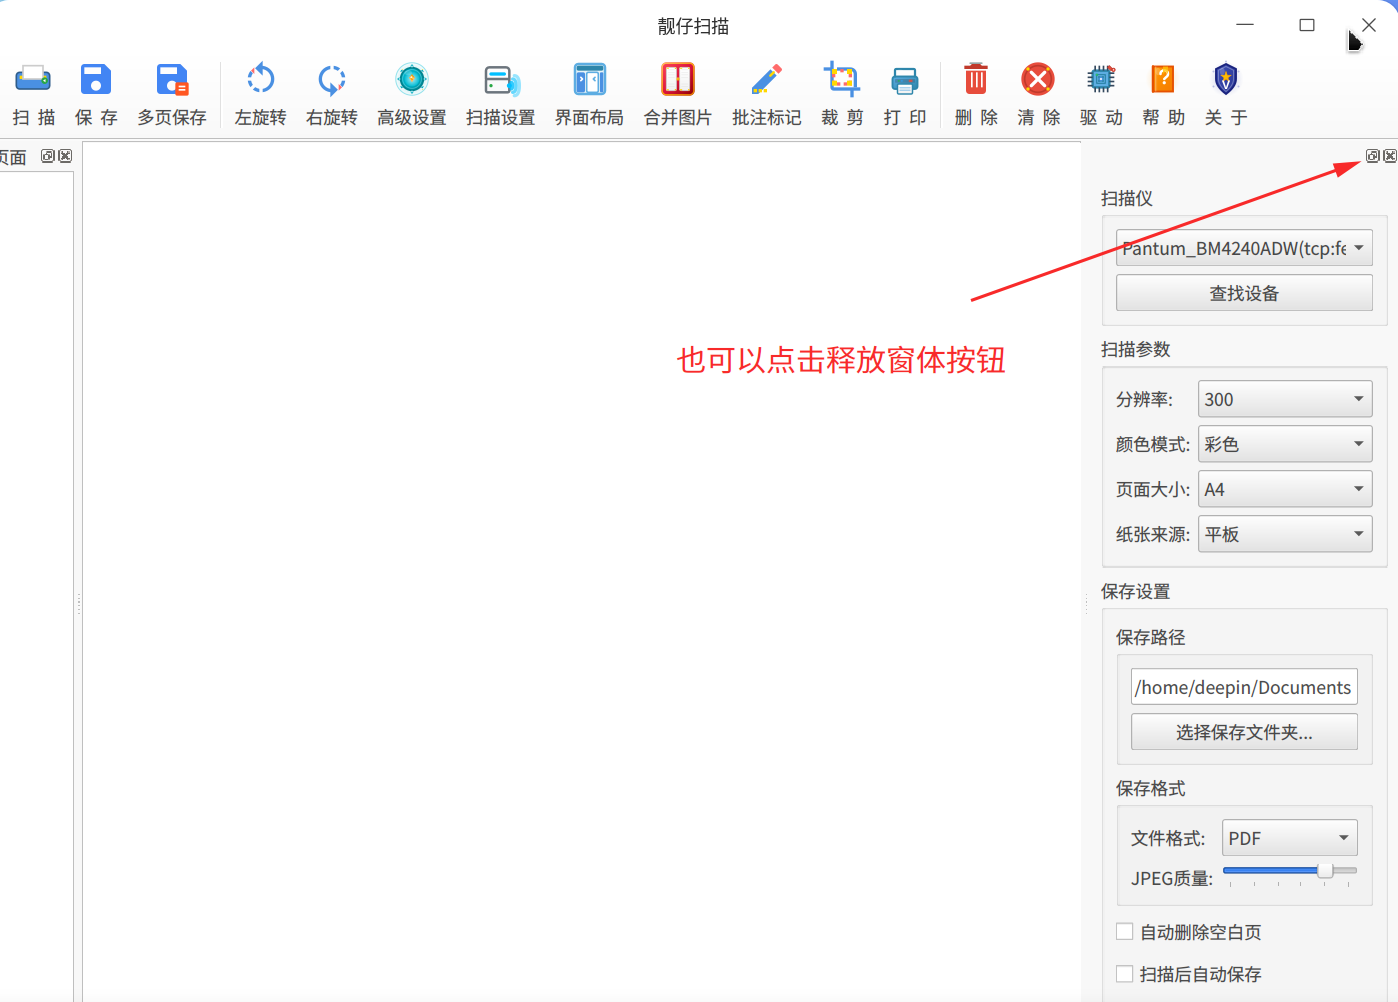1398x1002 pixels.
Task: Click the 查找设备 button
Action: [x=1244, y=293]
